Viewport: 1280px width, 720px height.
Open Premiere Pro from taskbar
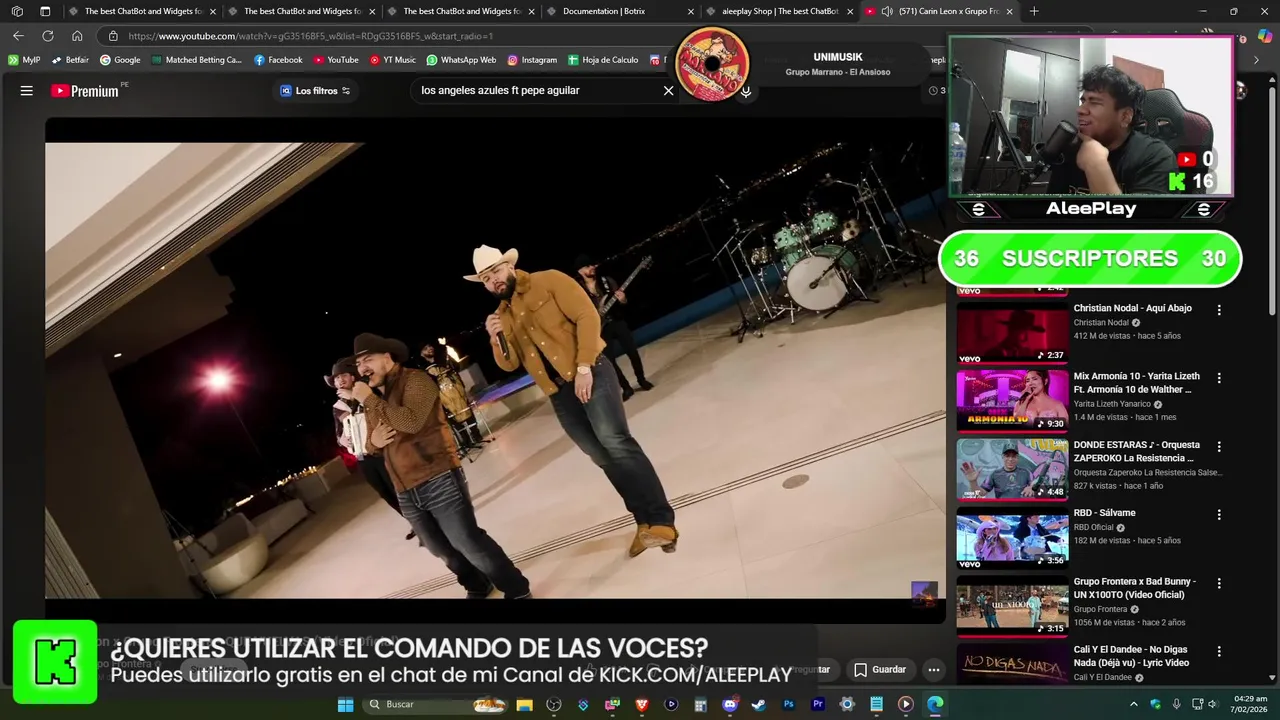pyautogui.click(x=818, y=704)
